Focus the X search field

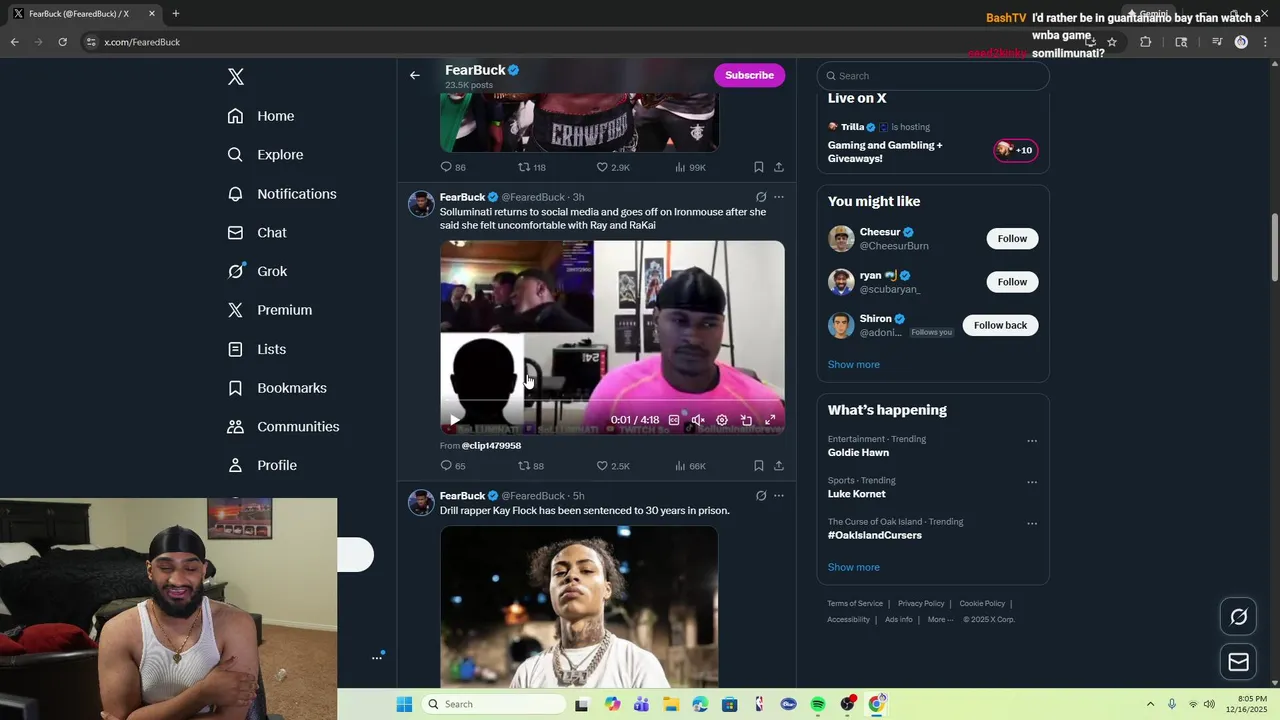[x=933, y=76]
